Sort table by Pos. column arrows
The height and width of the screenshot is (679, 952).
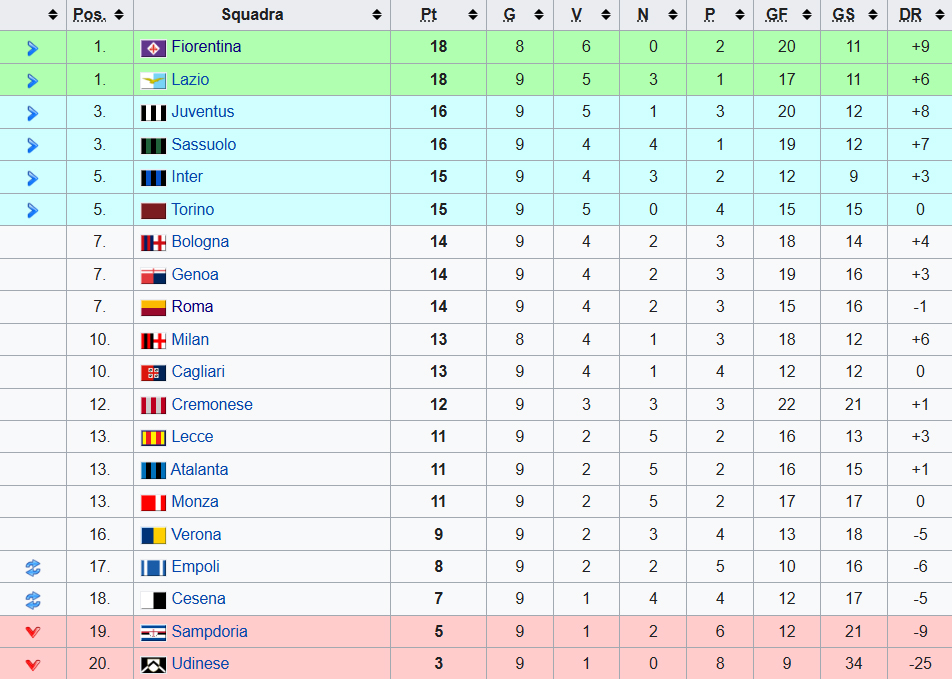click(x=119, y=15)
